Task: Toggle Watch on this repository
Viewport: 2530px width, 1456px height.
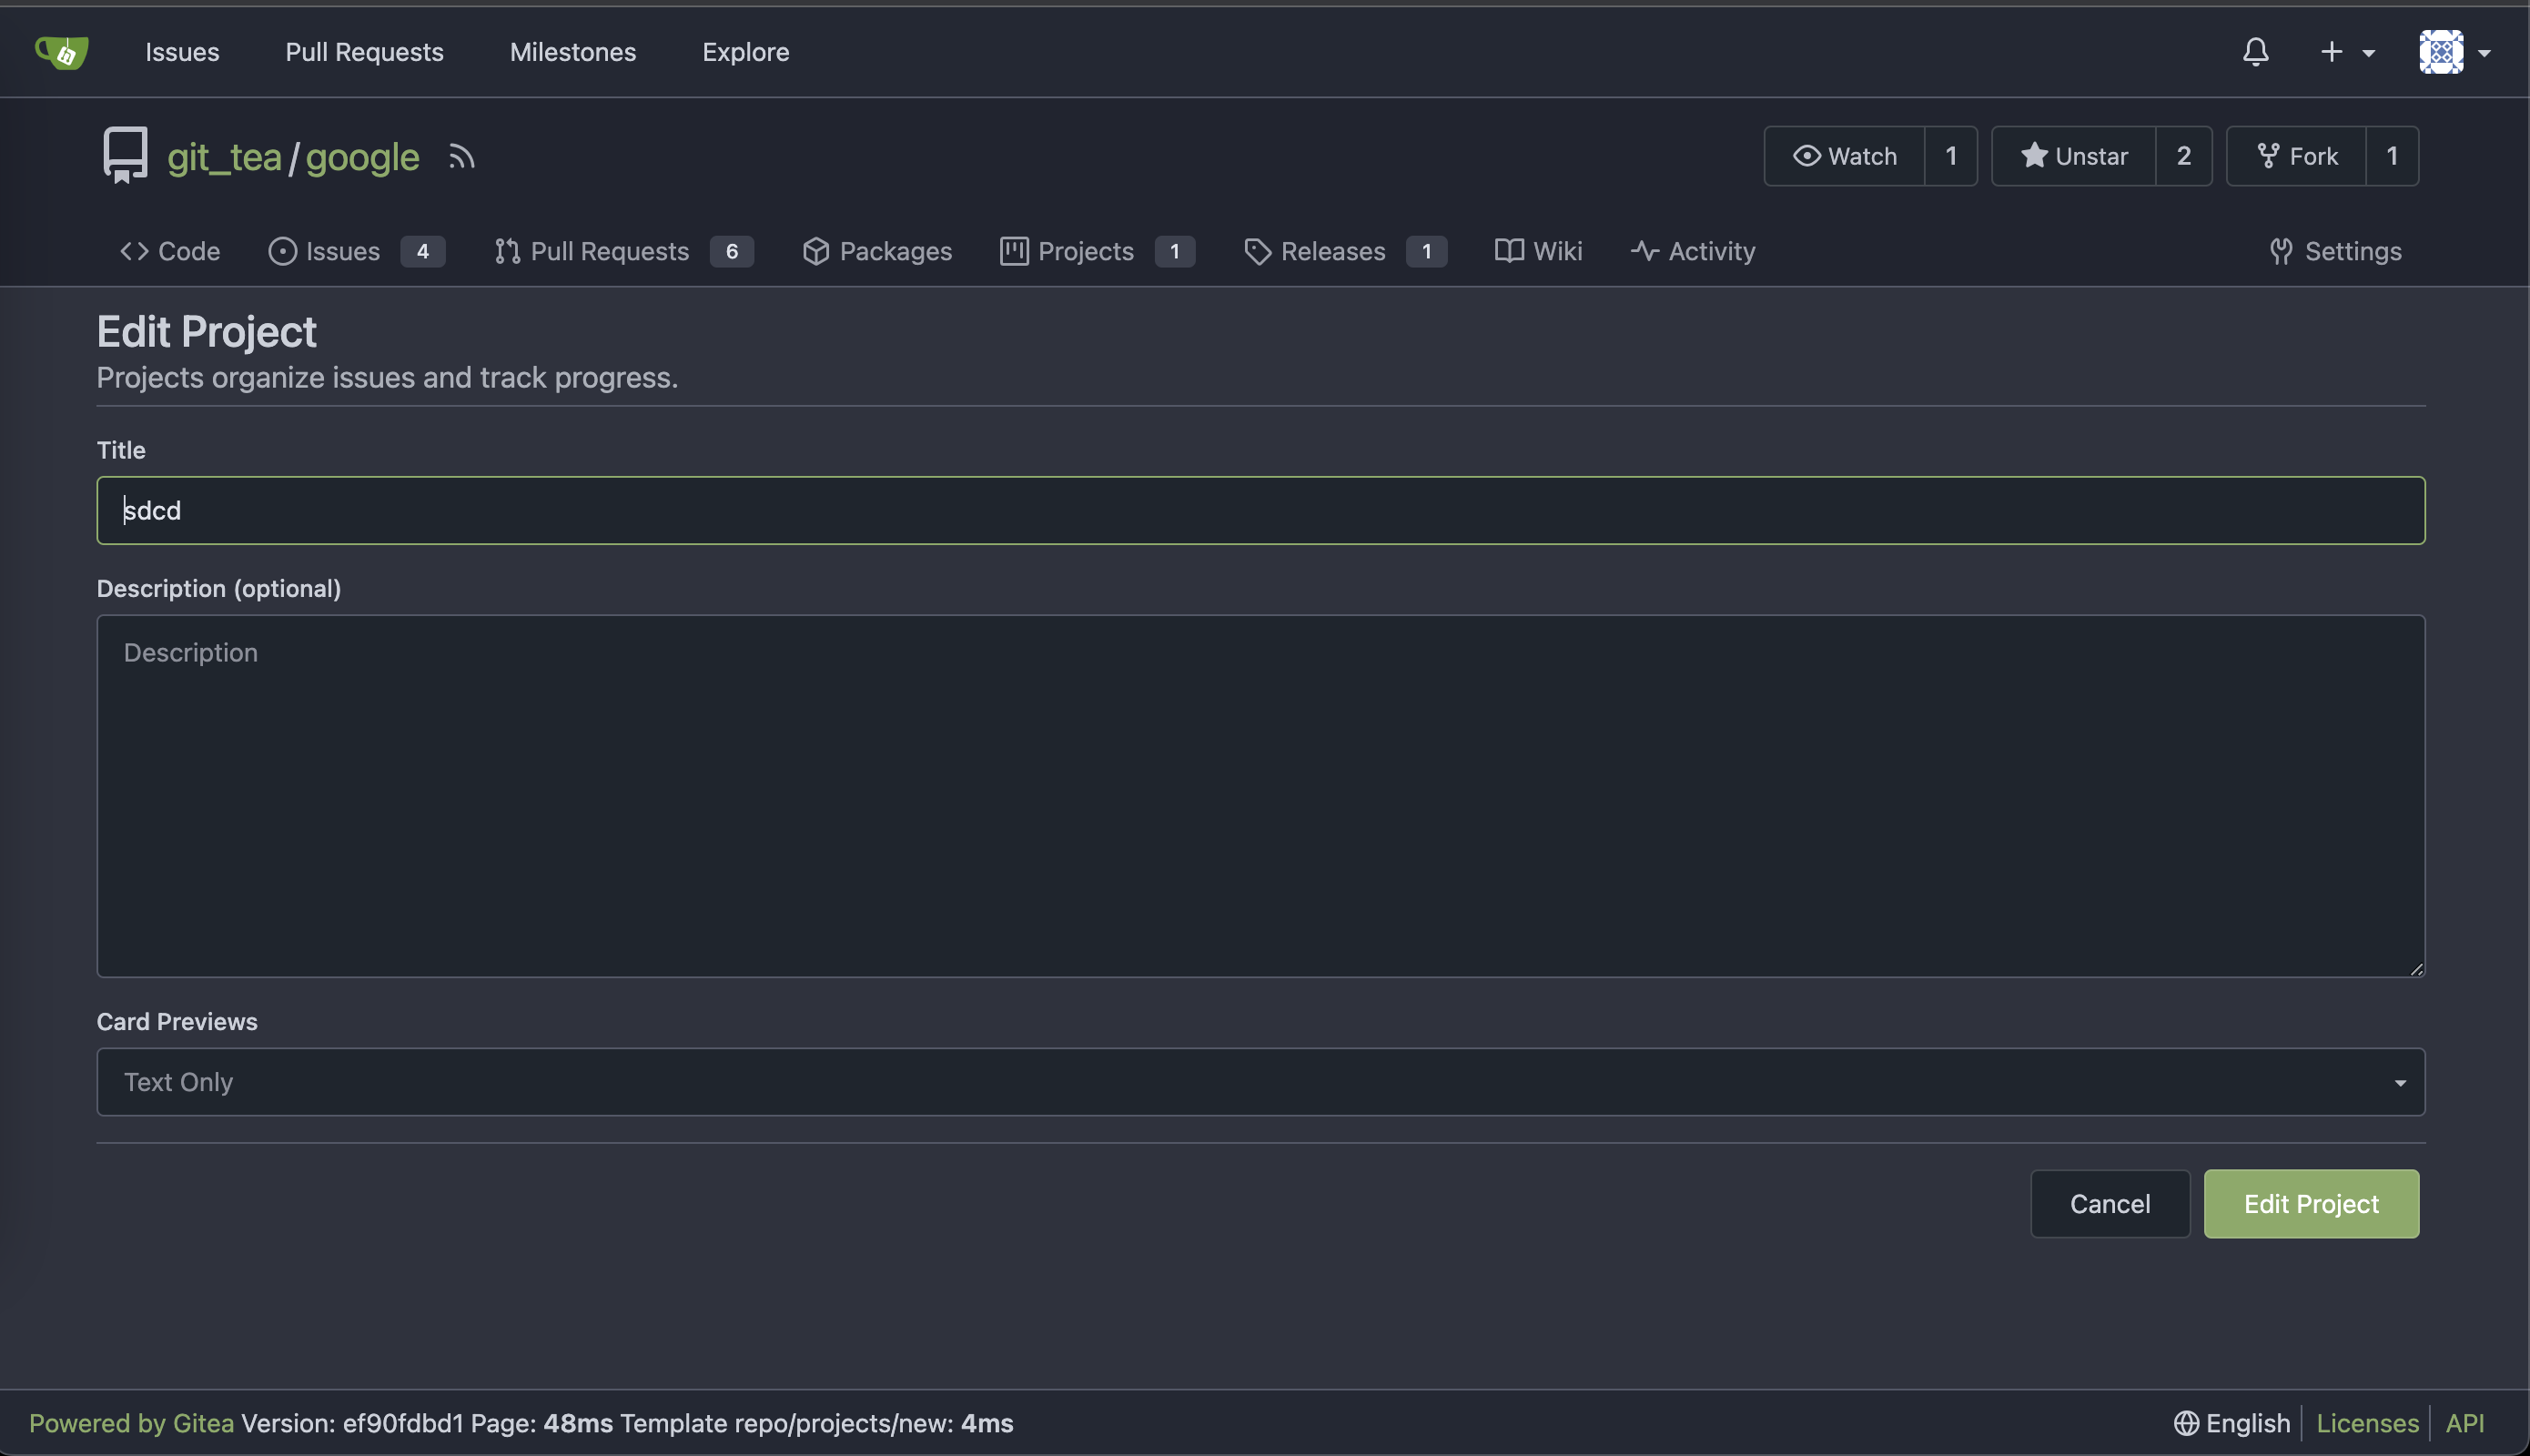Action: 1844,156
